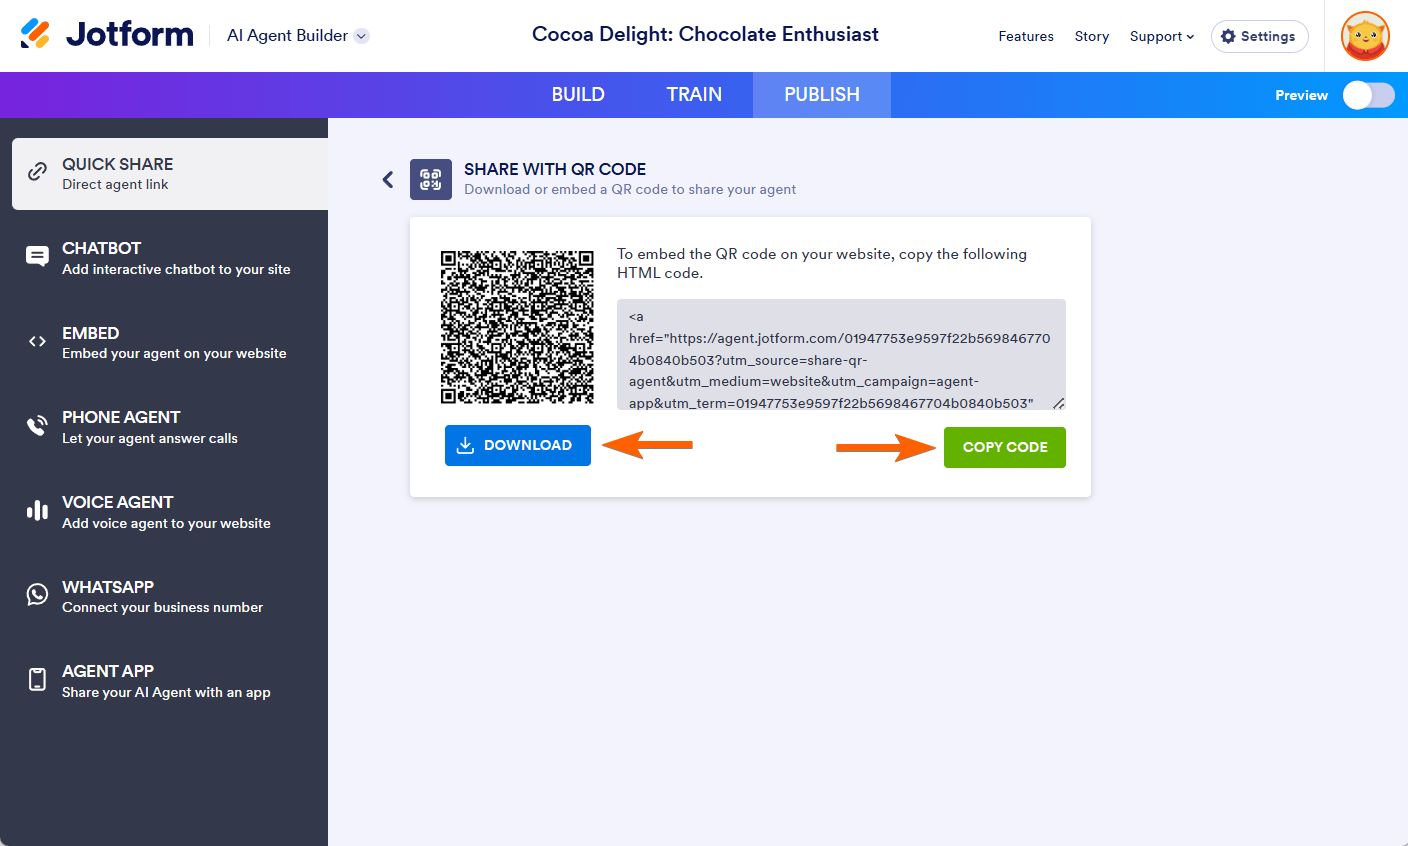This screenshot has width=1408, height=846.
Task: Click the WHATSAPP title text
Action: (108, 587)
